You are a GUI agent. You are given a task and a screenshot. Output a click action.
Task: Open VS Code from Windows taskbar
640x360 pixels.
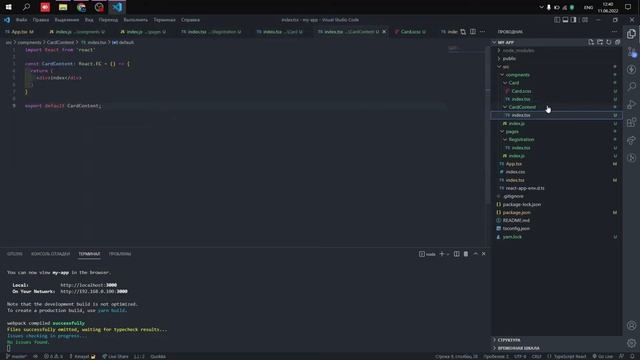tap(117, 7)
